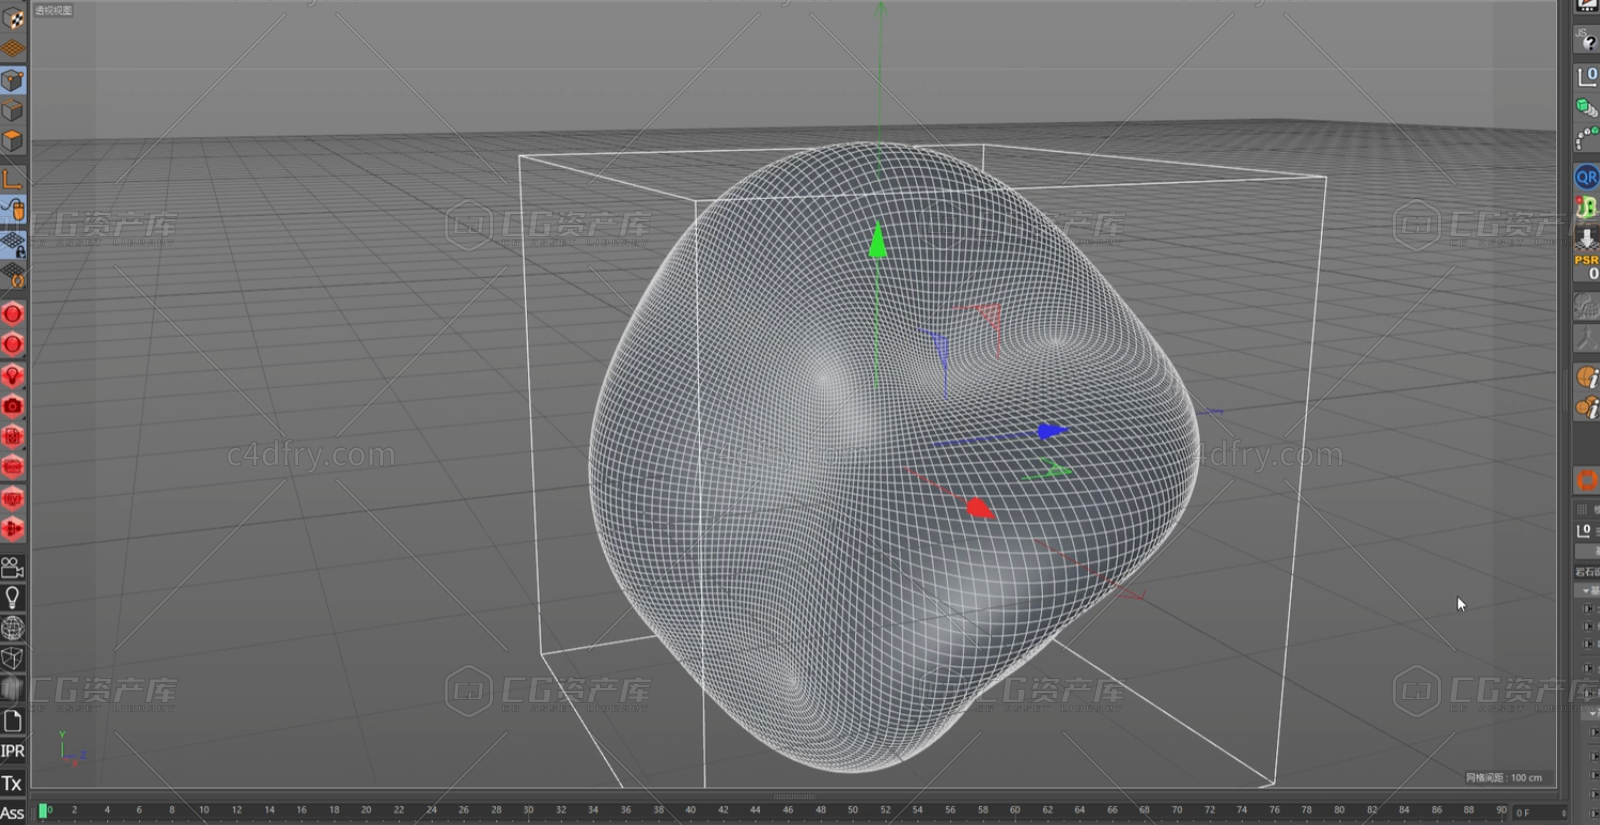1600x825 pixels.
Task: Click the blue QR icon on right panel
Action: point(1587,177)
